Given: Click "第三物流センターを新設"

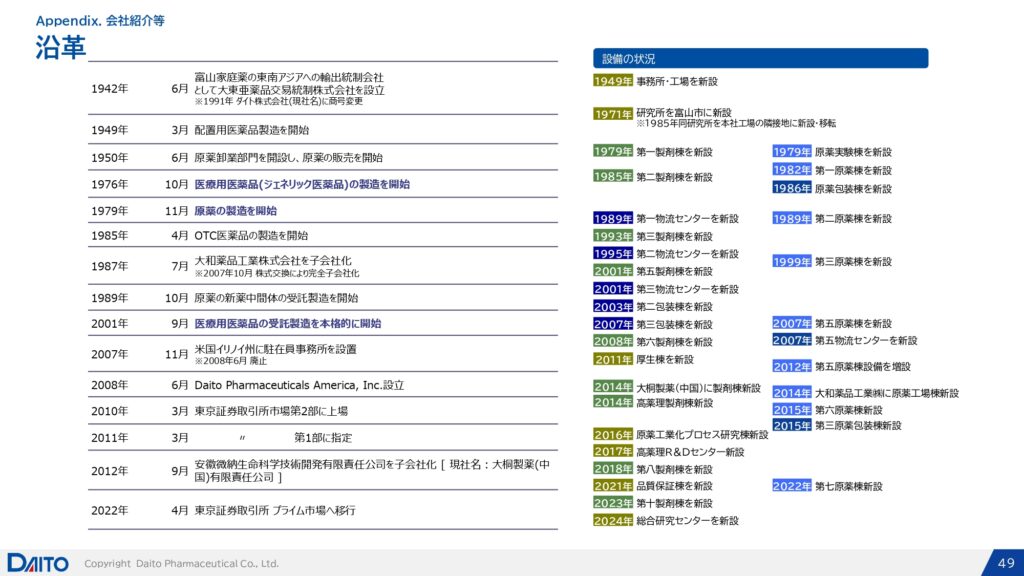Looking at the screenshot, I should pyautogui.click(x=688, y=289).
